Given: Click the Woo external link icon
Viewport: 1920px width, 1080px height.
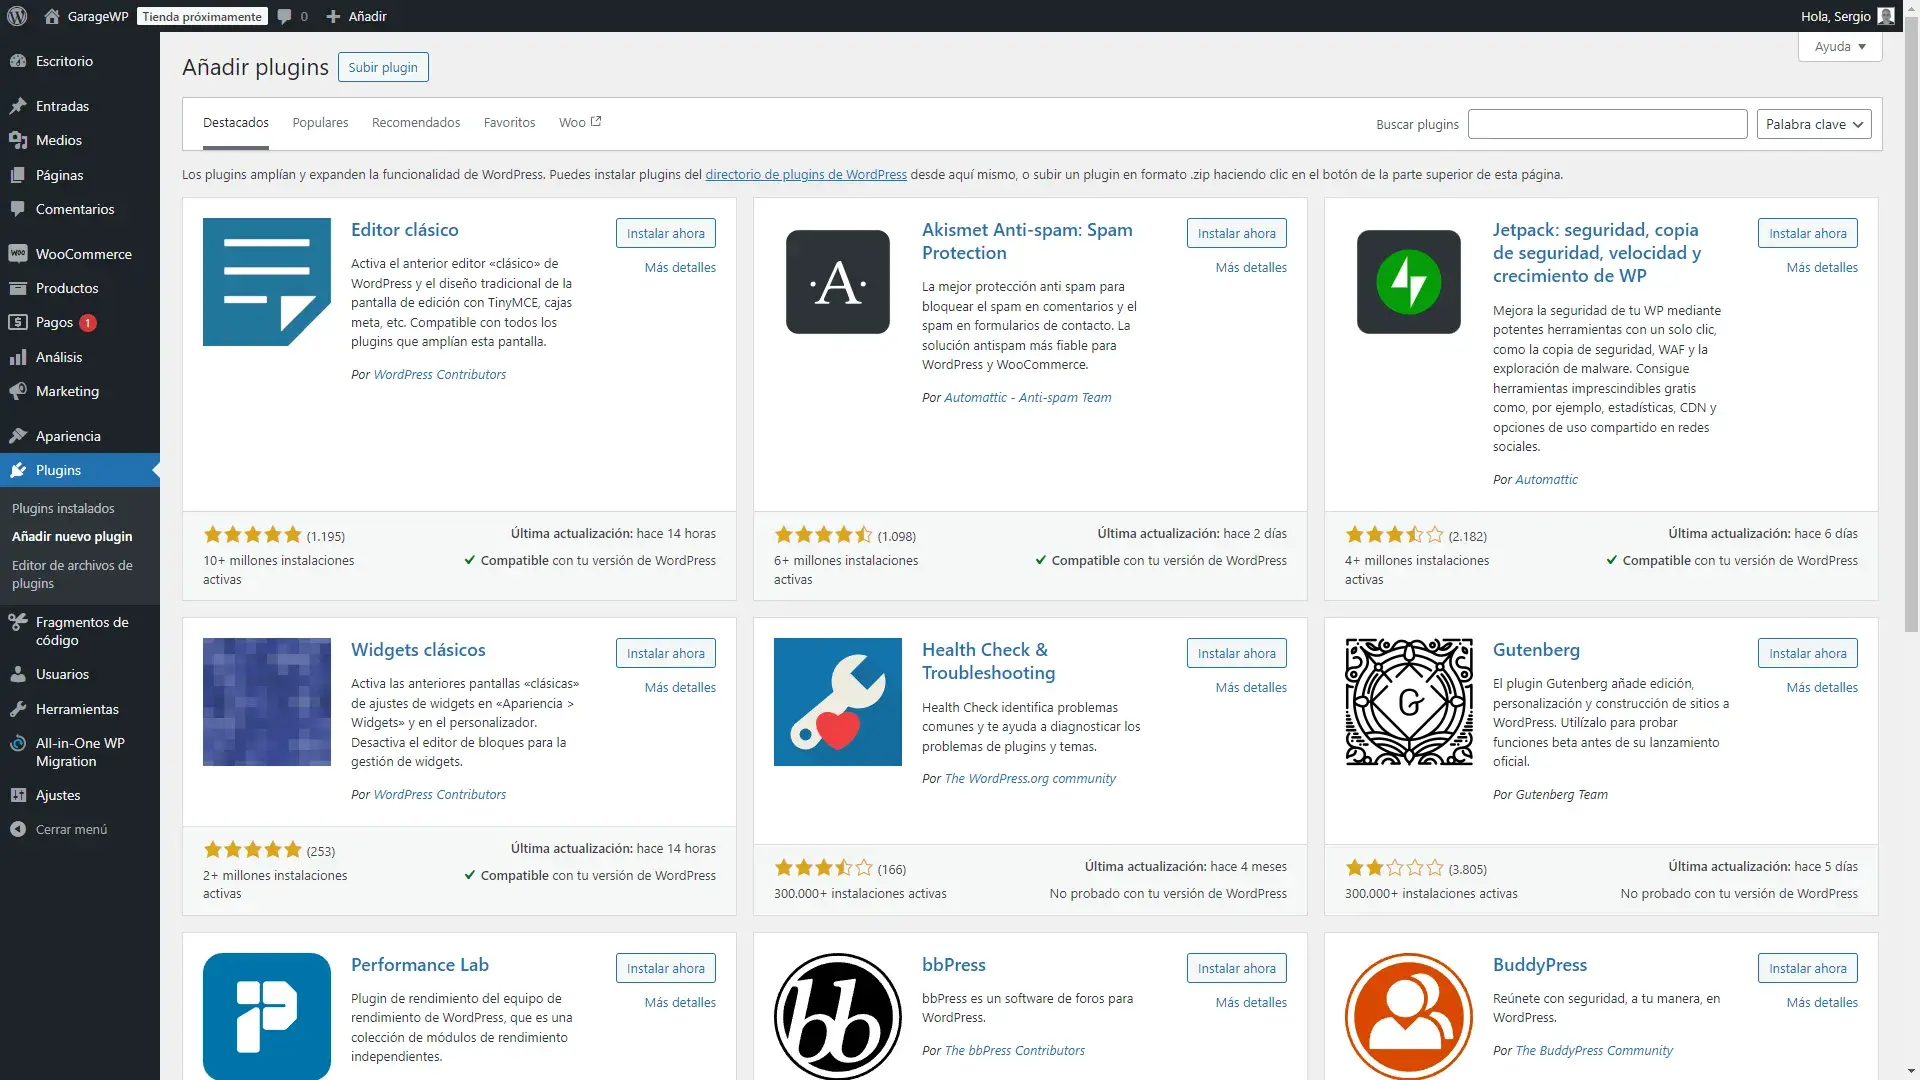Looking at the screenshot, I should [x=596, y=121].
